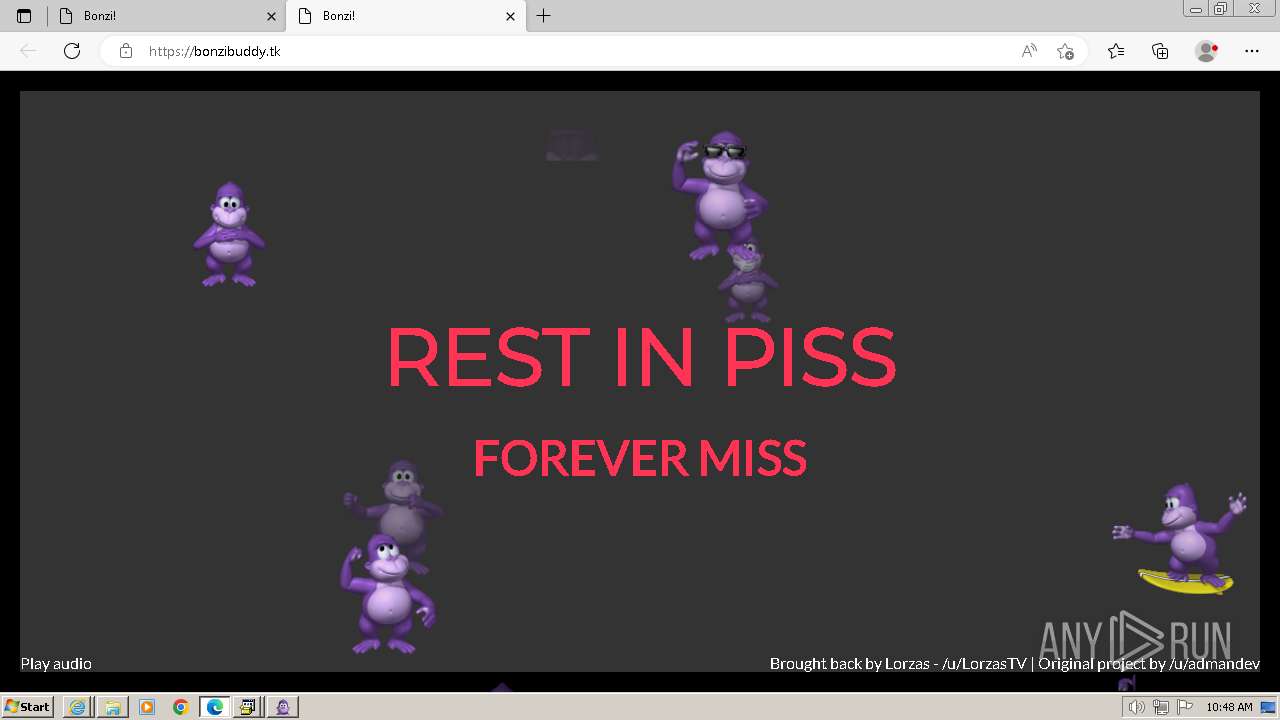
Task: Switch to the first Bonzi! tab
Action: [x=166, y=16]
